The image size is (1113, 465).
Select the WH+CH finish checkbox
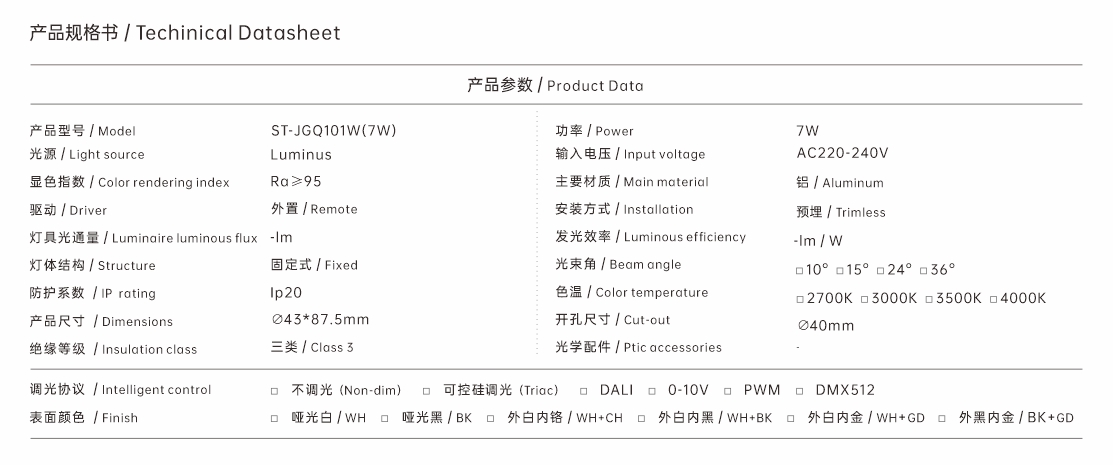click(490, 419)
